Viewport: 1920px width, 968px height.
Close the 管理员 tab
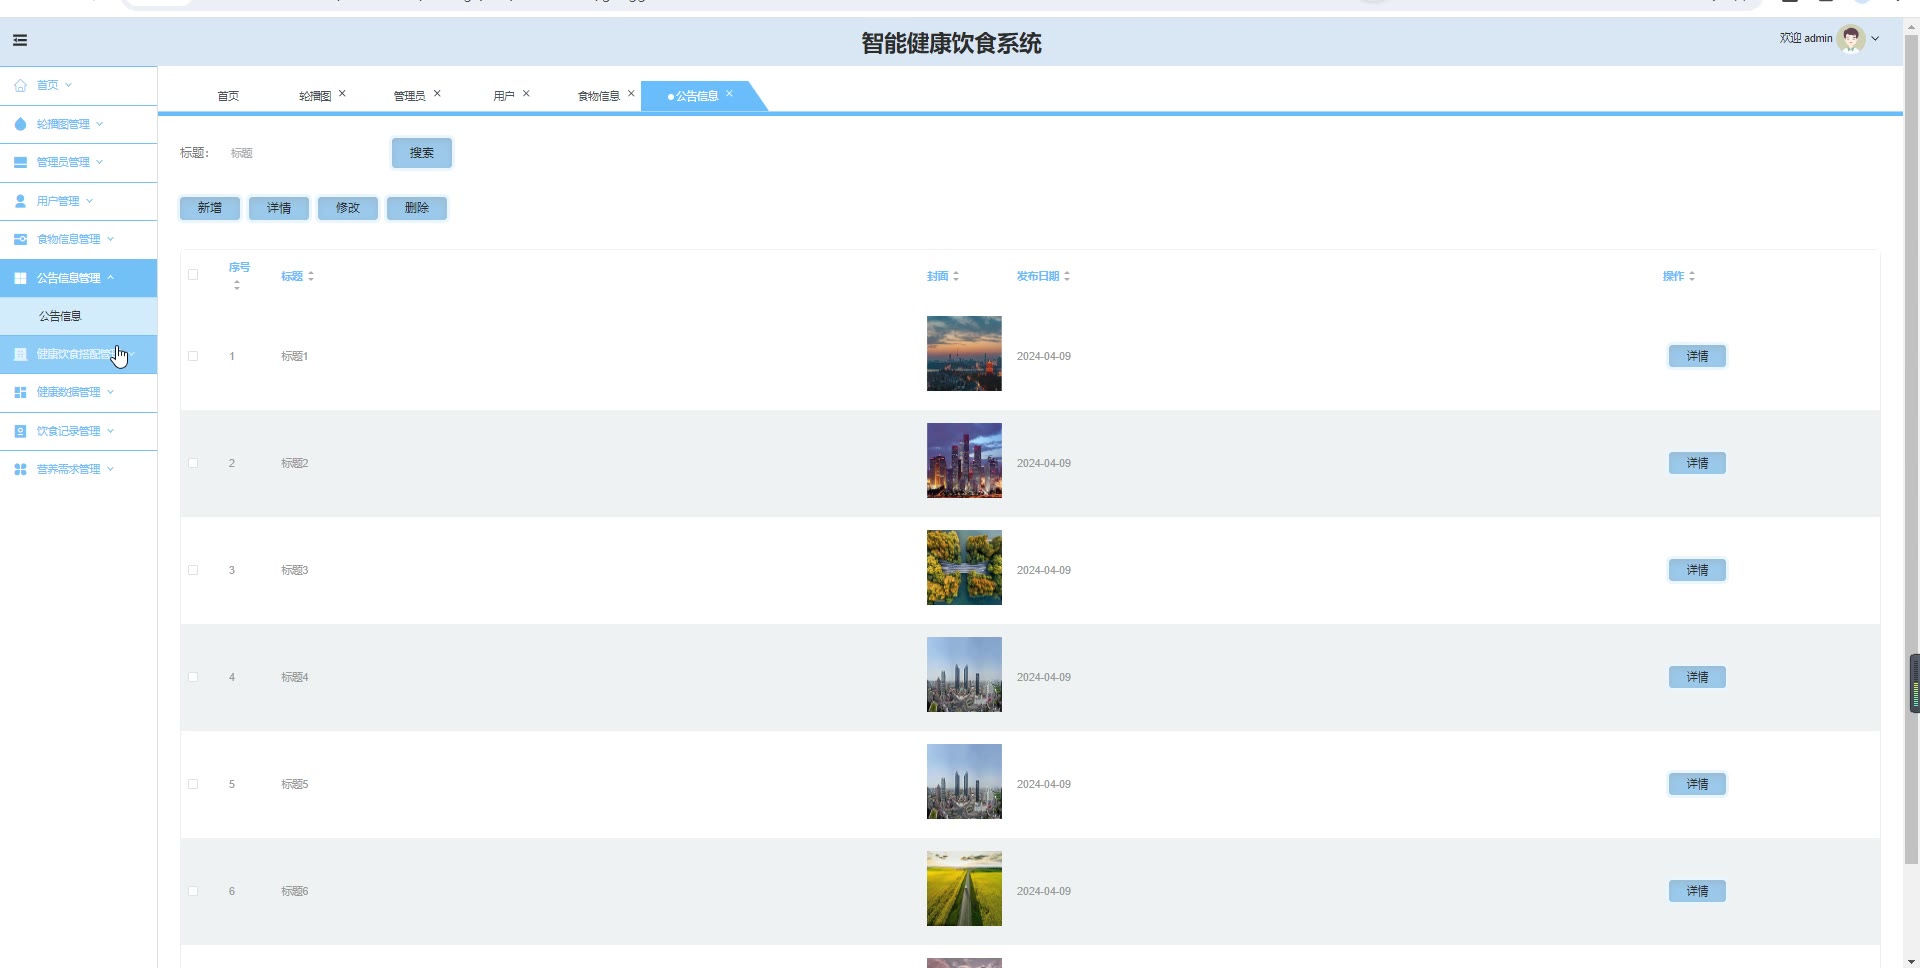pyautogui.click(x=437, y=93)
